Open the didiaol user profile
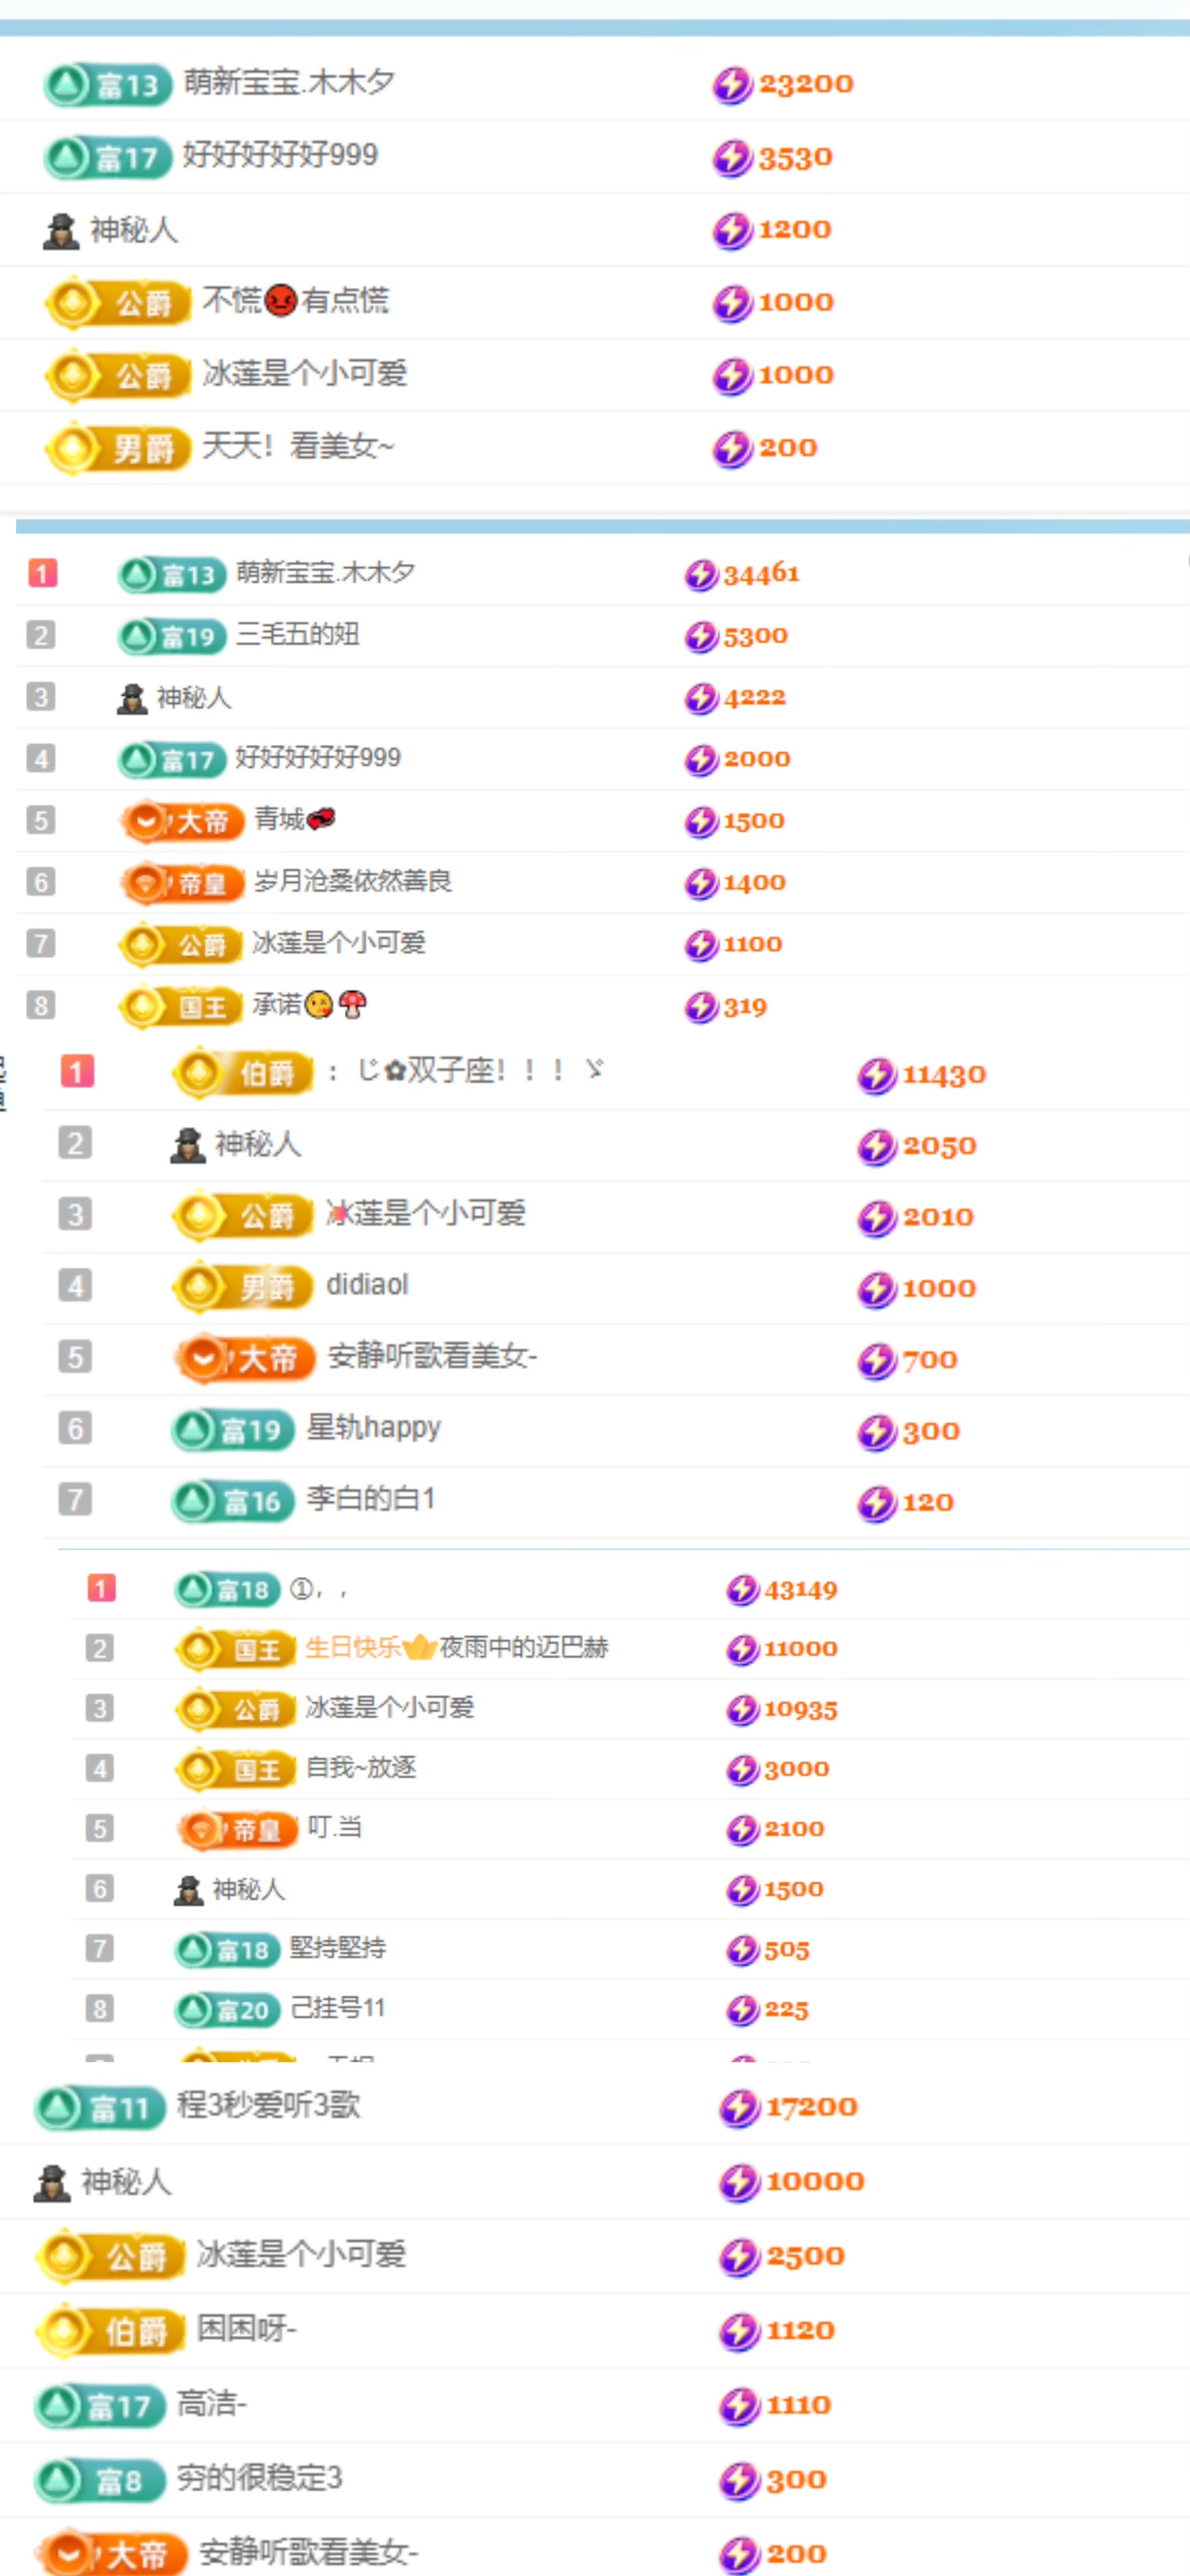Image resolution: width=1190 pixels, height=2576 pixels. click(367, 1285)
